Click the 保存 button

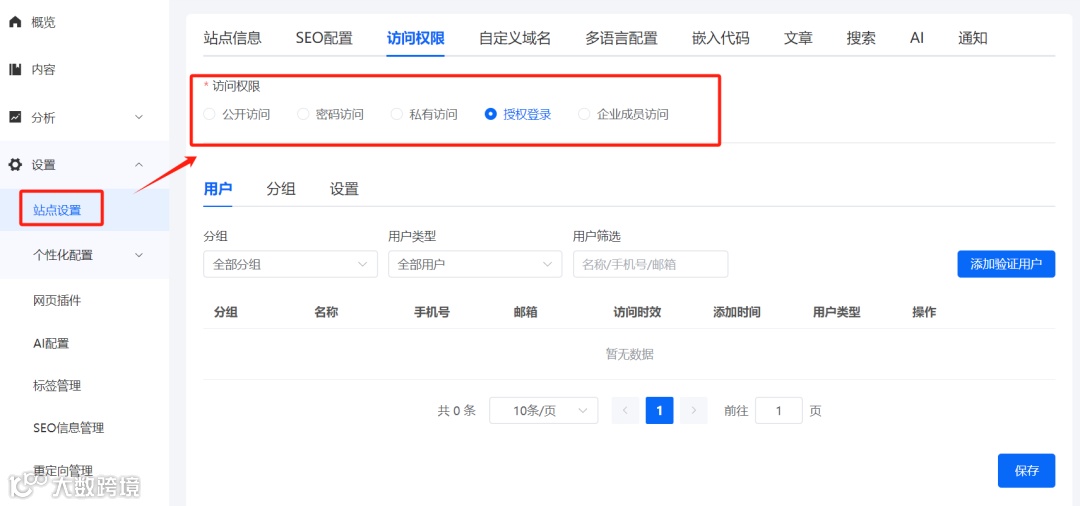[x=1026, y=471]
